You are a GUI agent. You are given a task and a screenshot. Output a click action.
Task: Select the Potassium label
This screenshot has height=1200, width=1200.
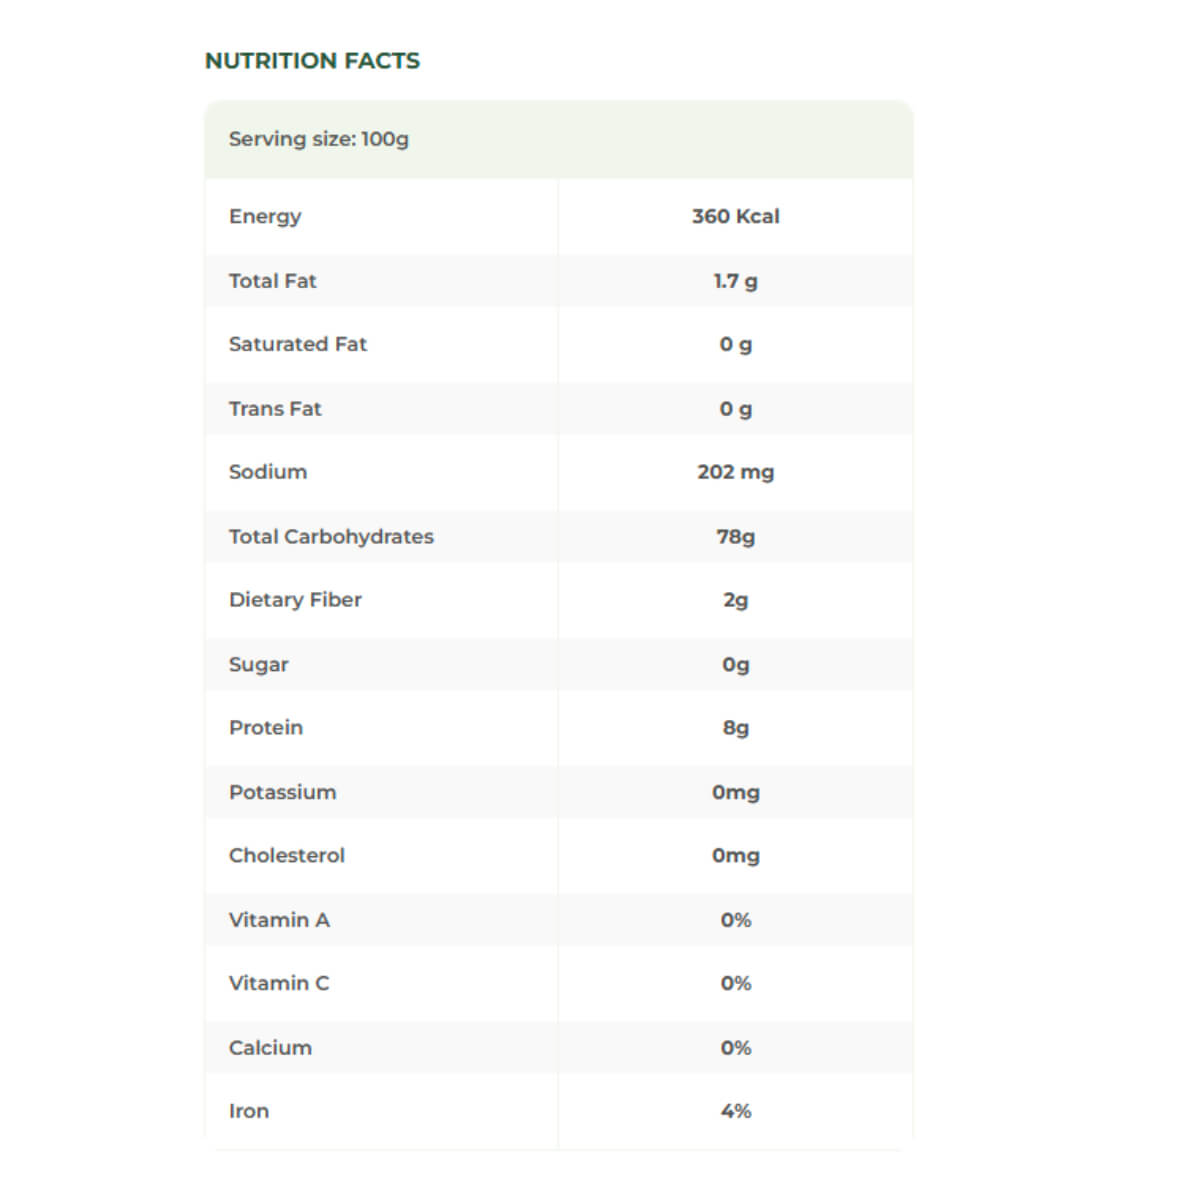282,792
